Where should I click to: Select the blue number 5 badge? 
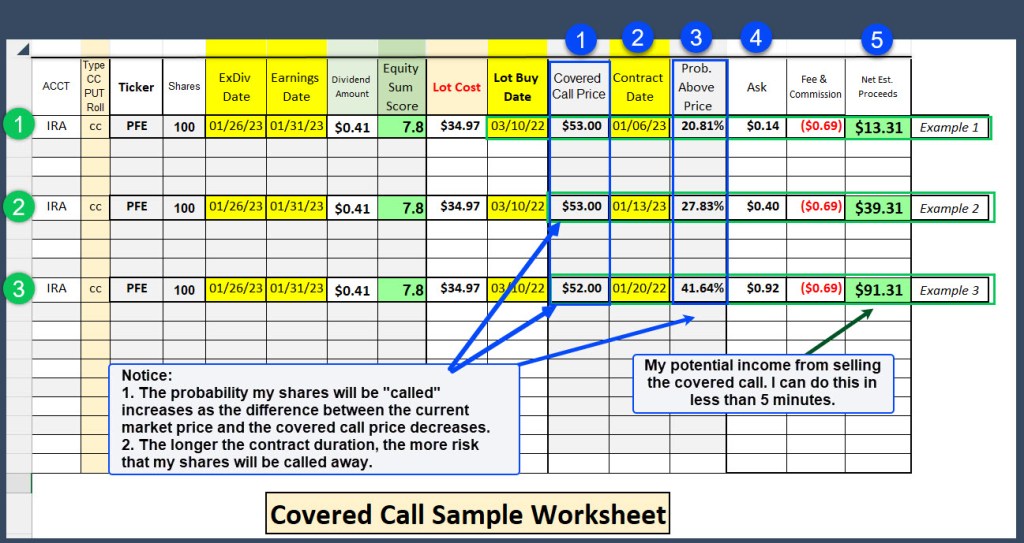(876, 40)
